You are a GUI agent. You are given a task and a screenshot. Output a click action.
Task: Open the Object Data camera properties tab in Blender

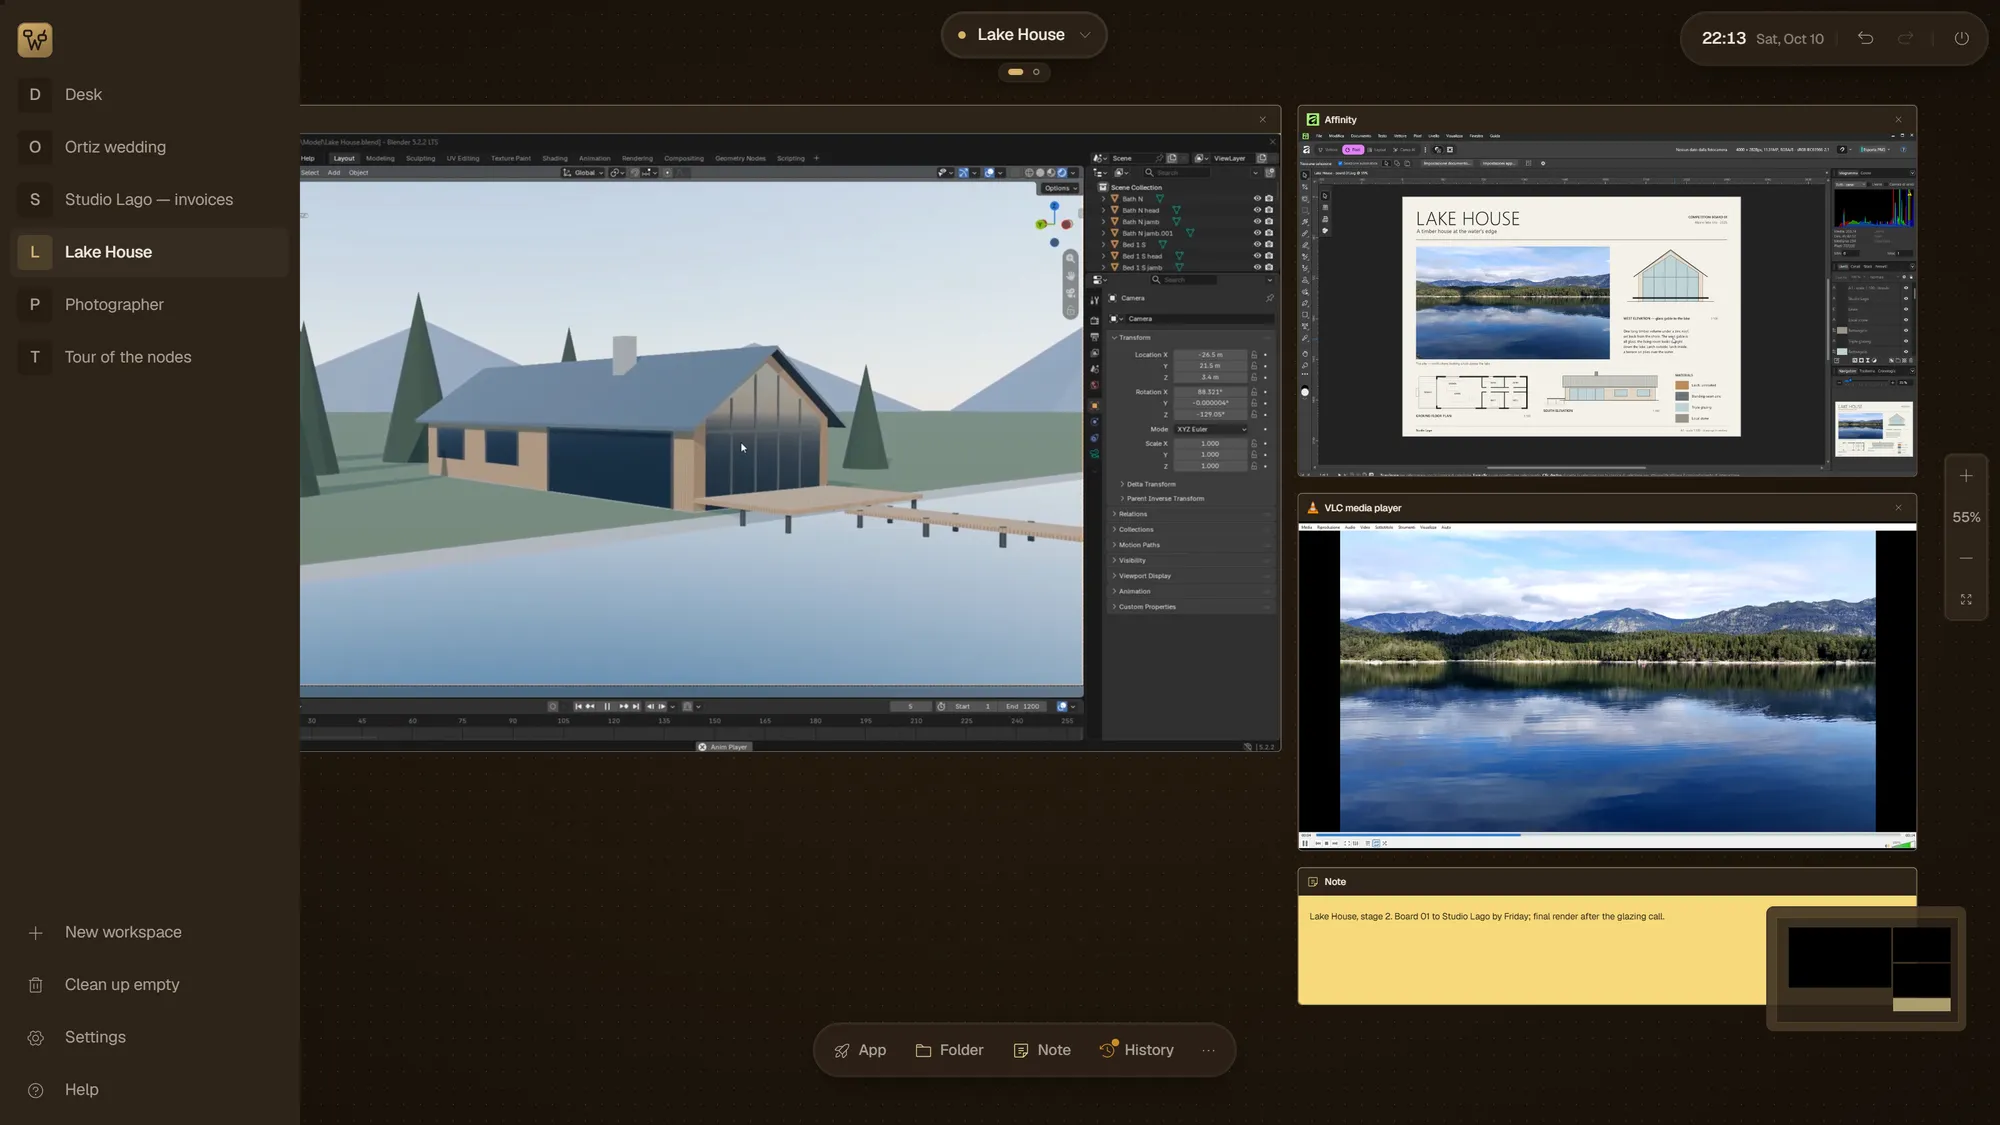click(x=1094, y=454)
